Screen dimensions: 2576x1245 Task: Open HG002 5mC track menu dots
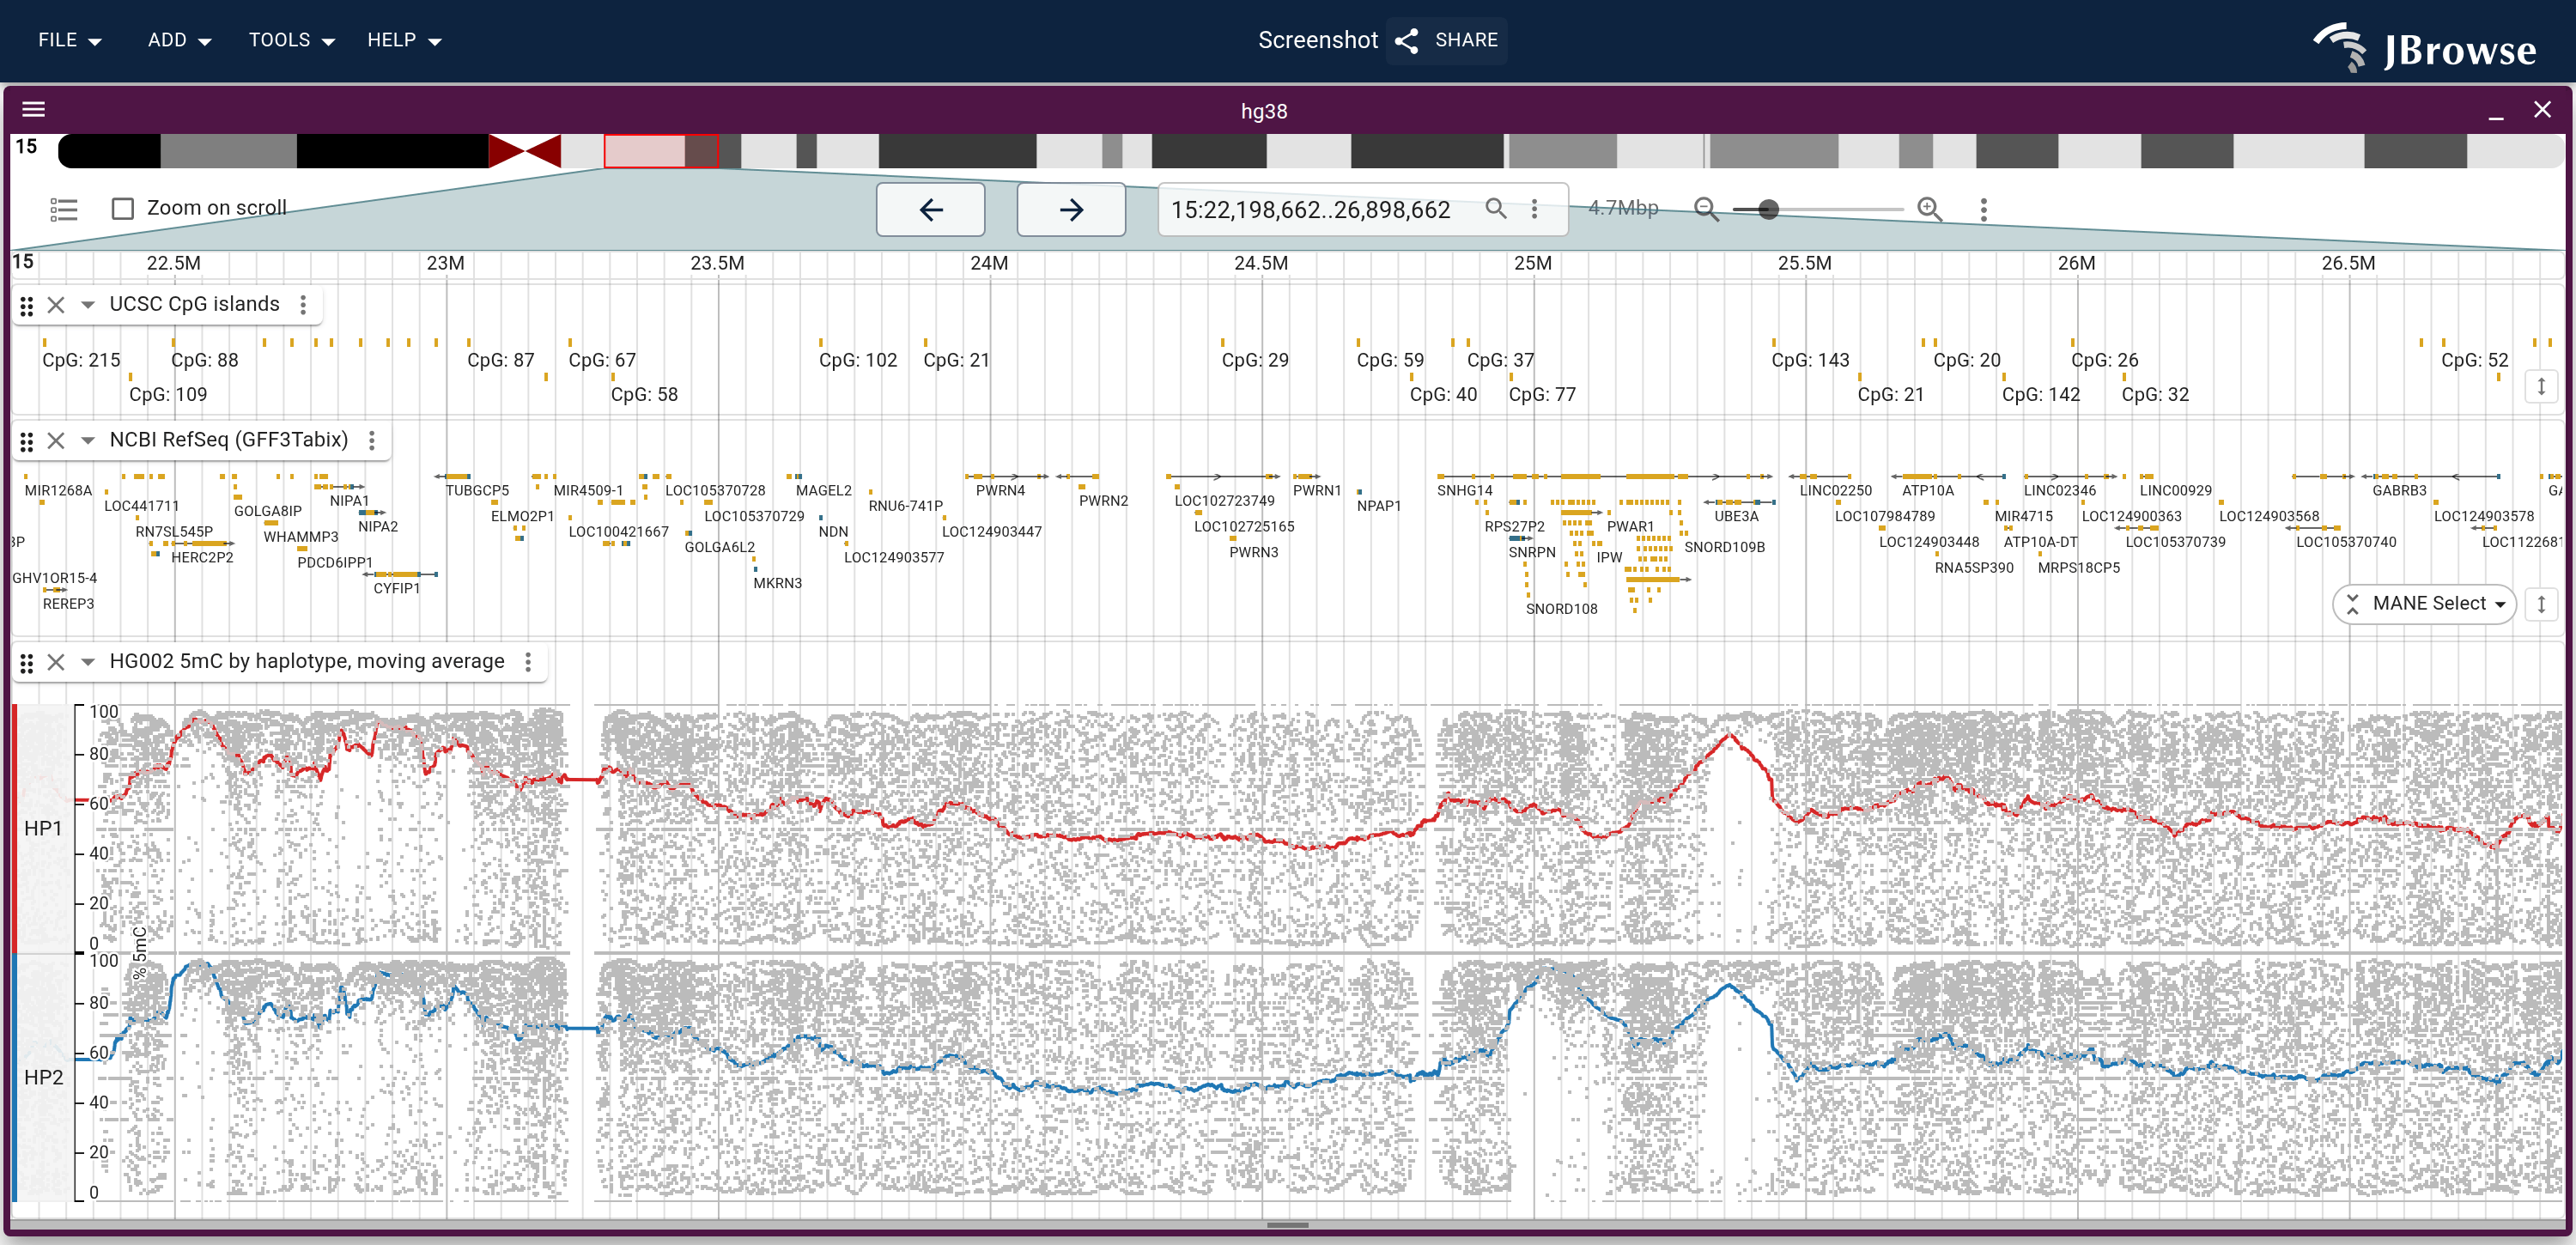(x=528, y=661)
